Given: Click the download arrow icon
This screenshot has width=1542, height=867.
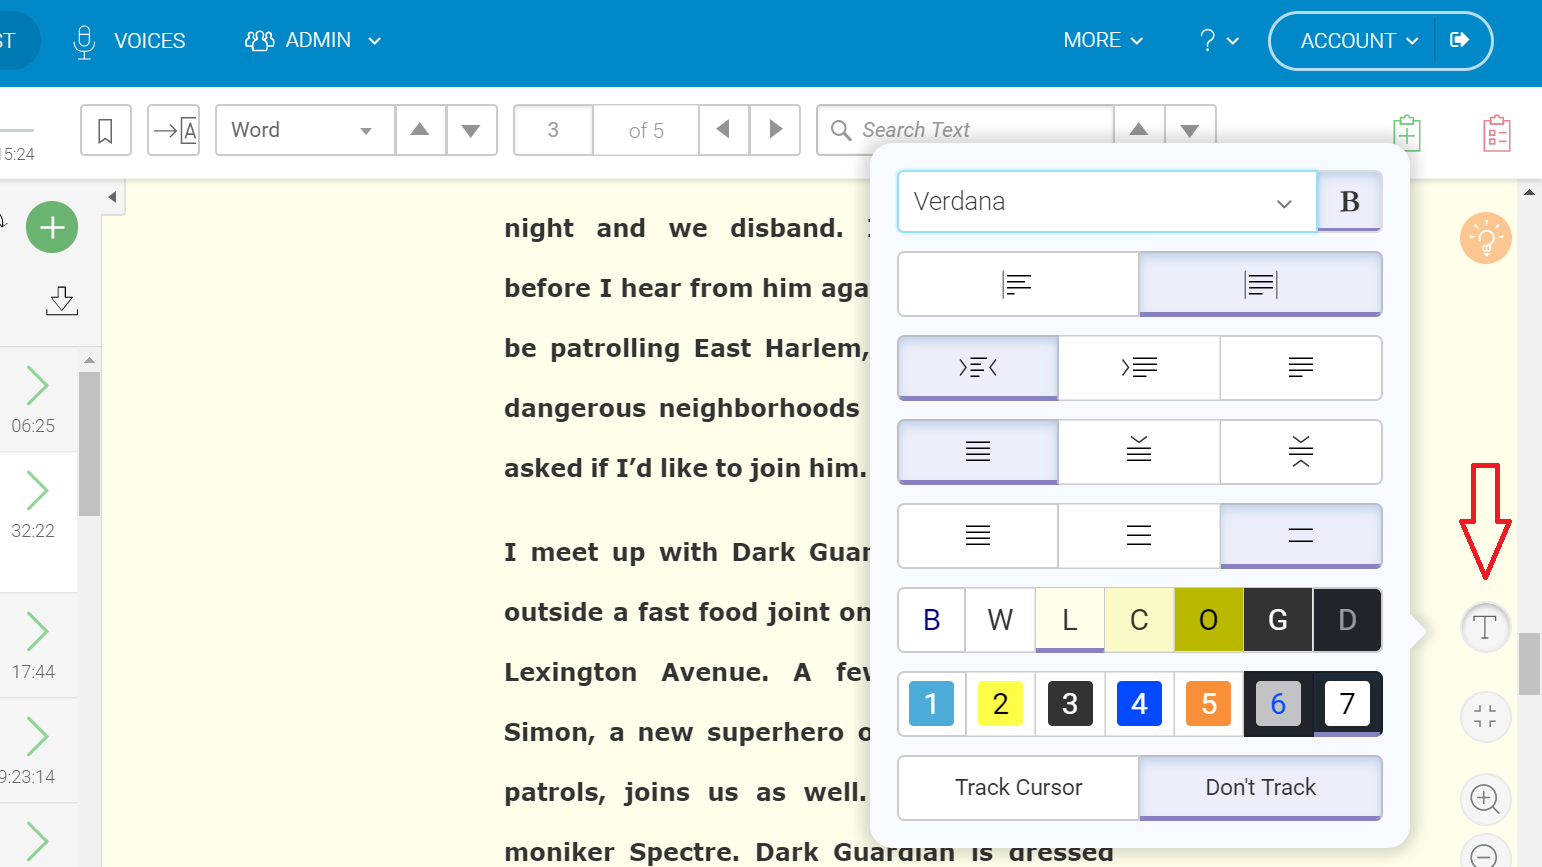Looking at the screenshot, I should point(62,300).
